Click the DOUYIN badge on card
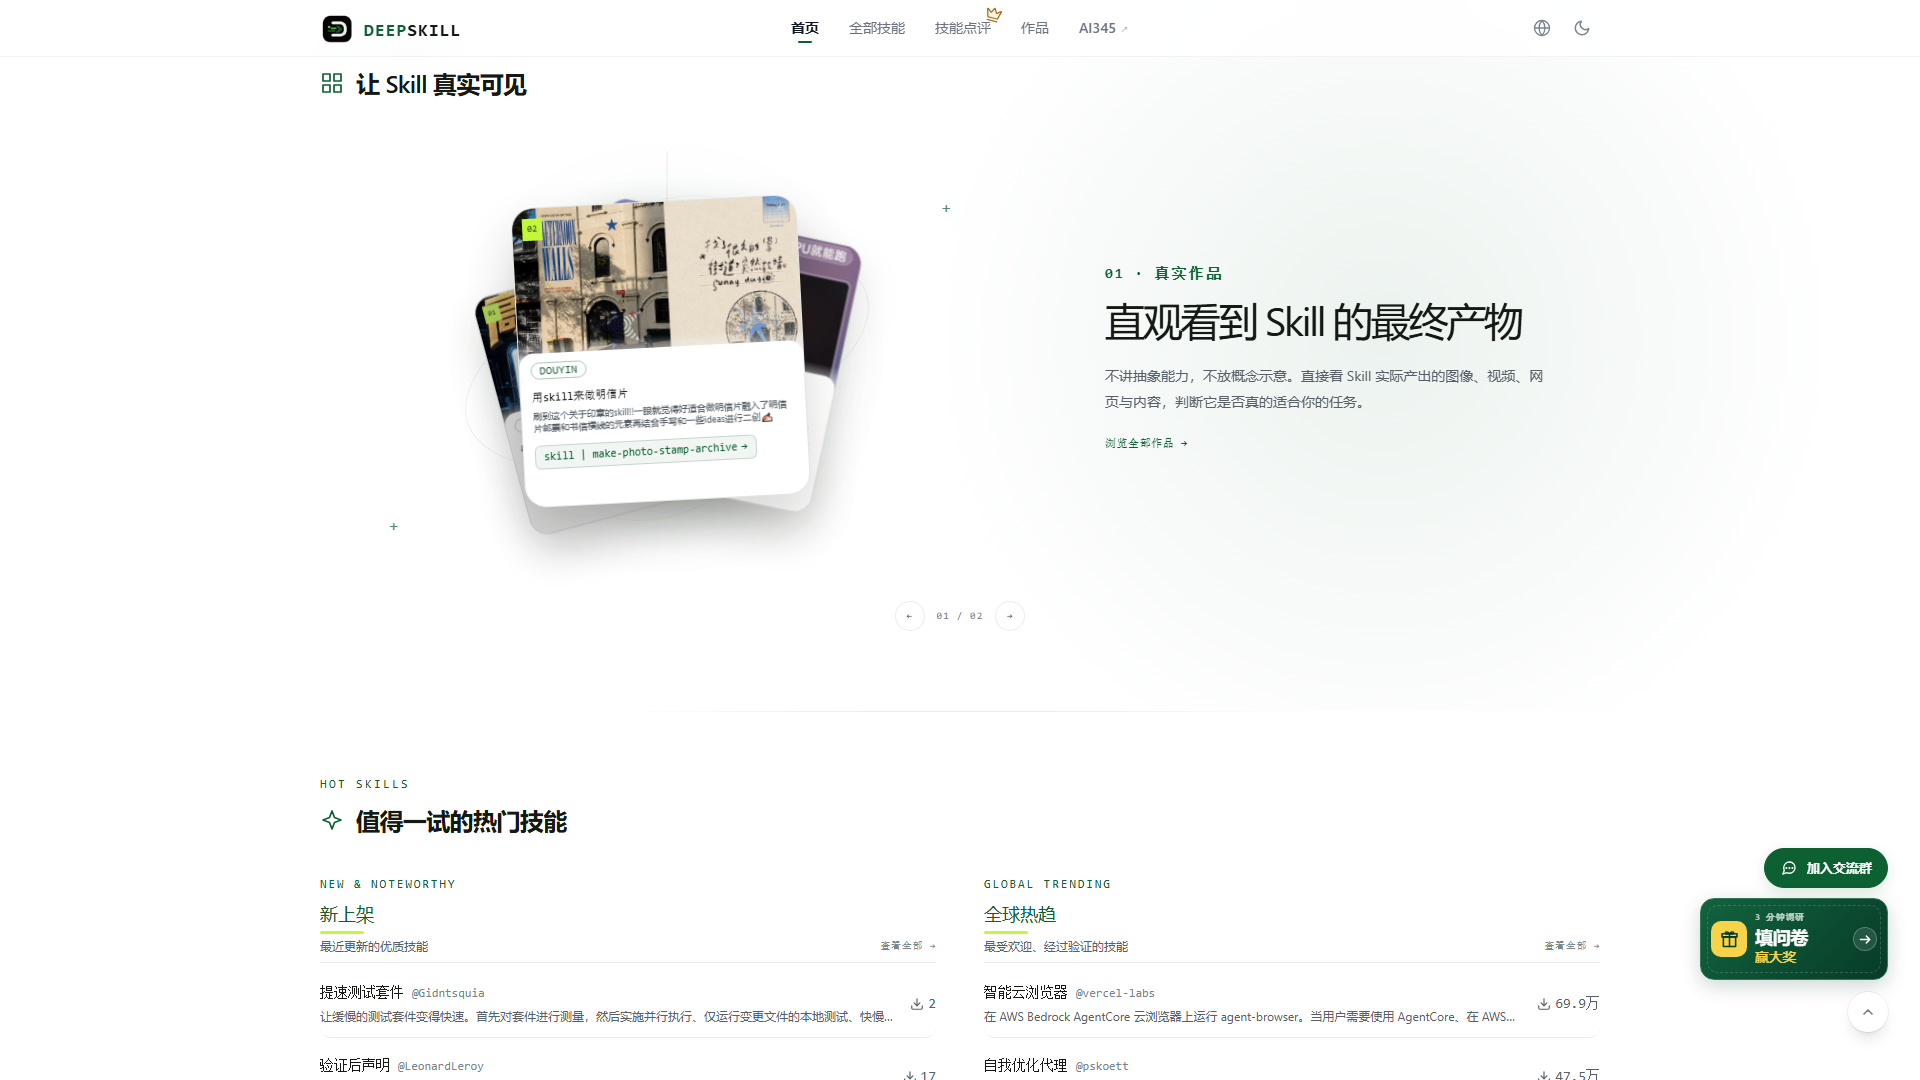1920x1080 pixels. coord(558,370)
